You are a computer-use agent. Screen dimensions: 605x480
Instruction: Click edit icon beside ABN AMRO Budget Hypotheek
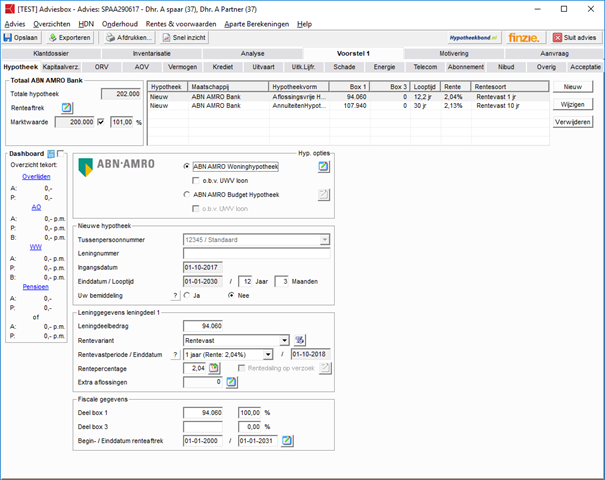pos(323,194)
